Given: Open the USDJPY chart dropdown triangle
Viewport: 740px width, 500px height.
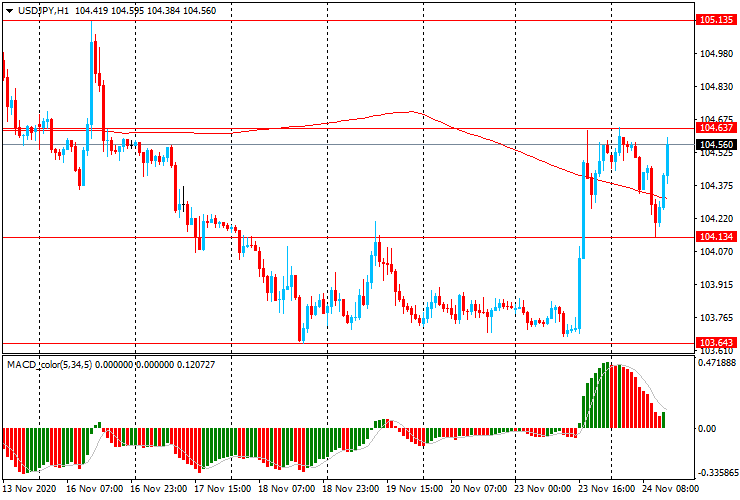Looking at the screenshot, I should click(x=9, y=11).
